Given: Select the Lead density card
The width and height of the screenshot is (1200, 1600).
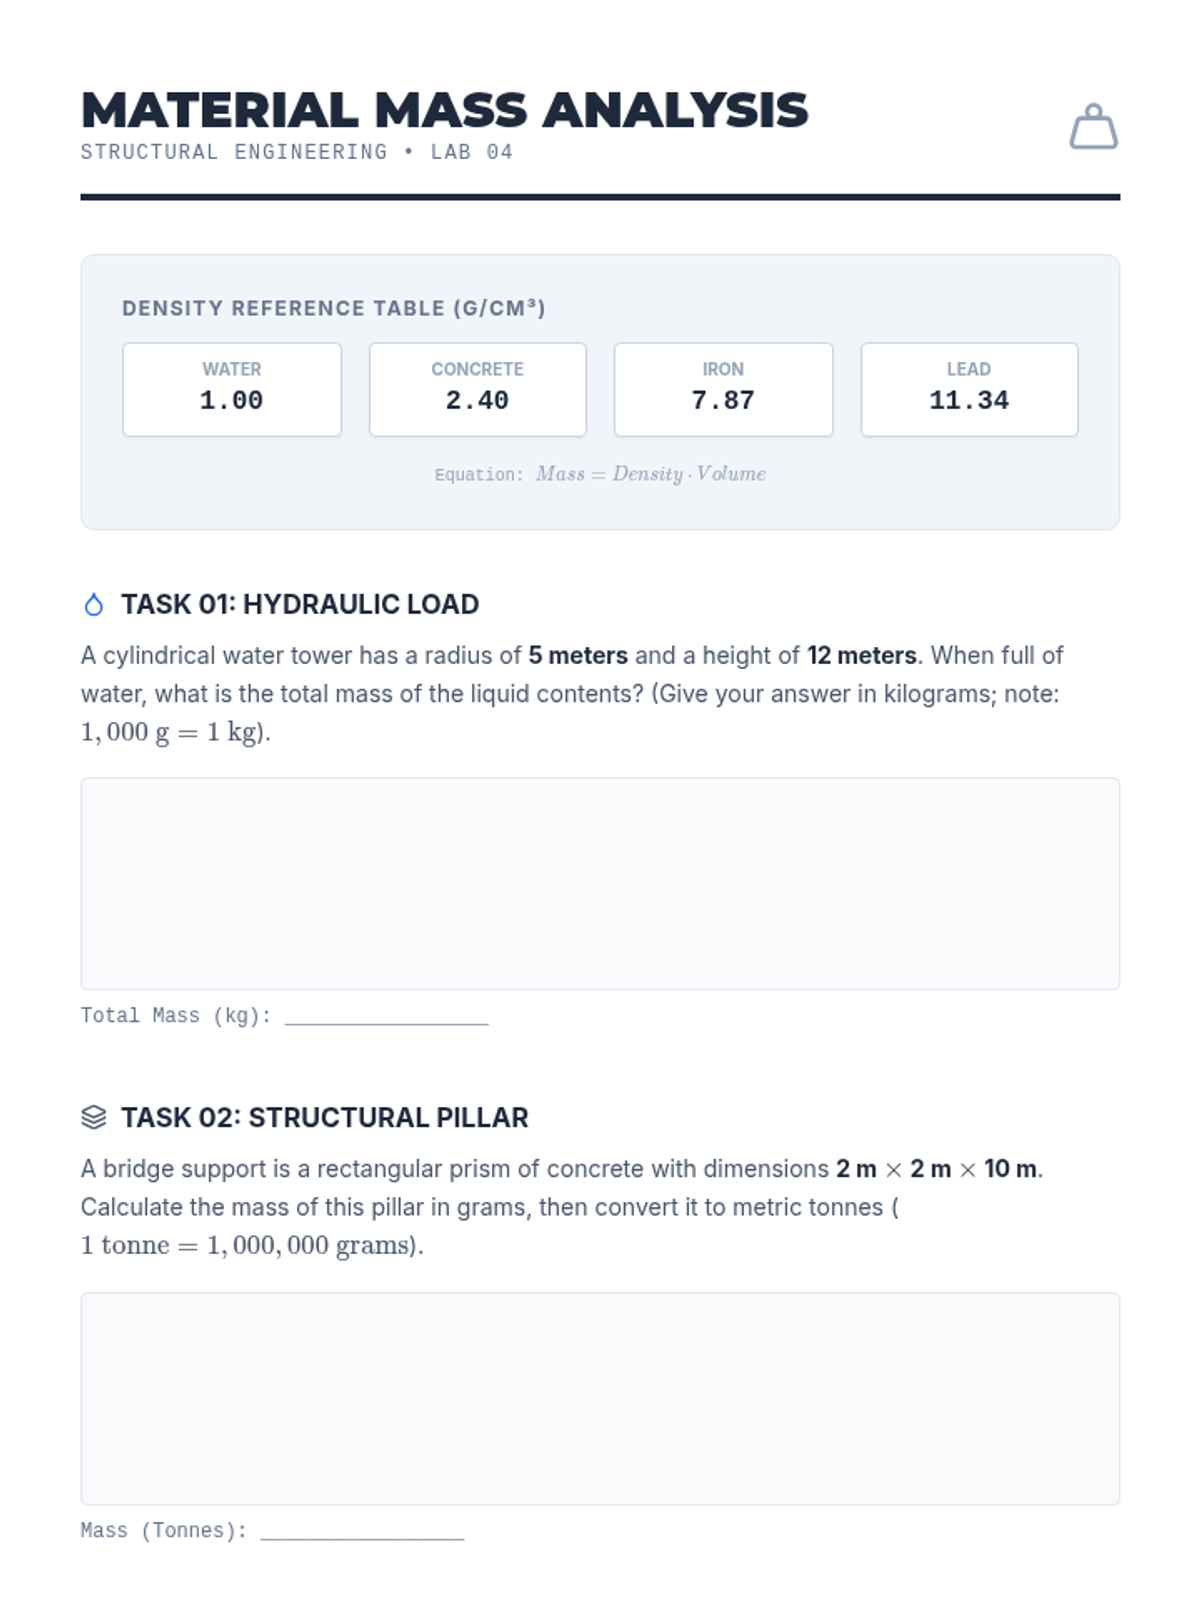Looking at the screenshot, I should tap(969, 389).
